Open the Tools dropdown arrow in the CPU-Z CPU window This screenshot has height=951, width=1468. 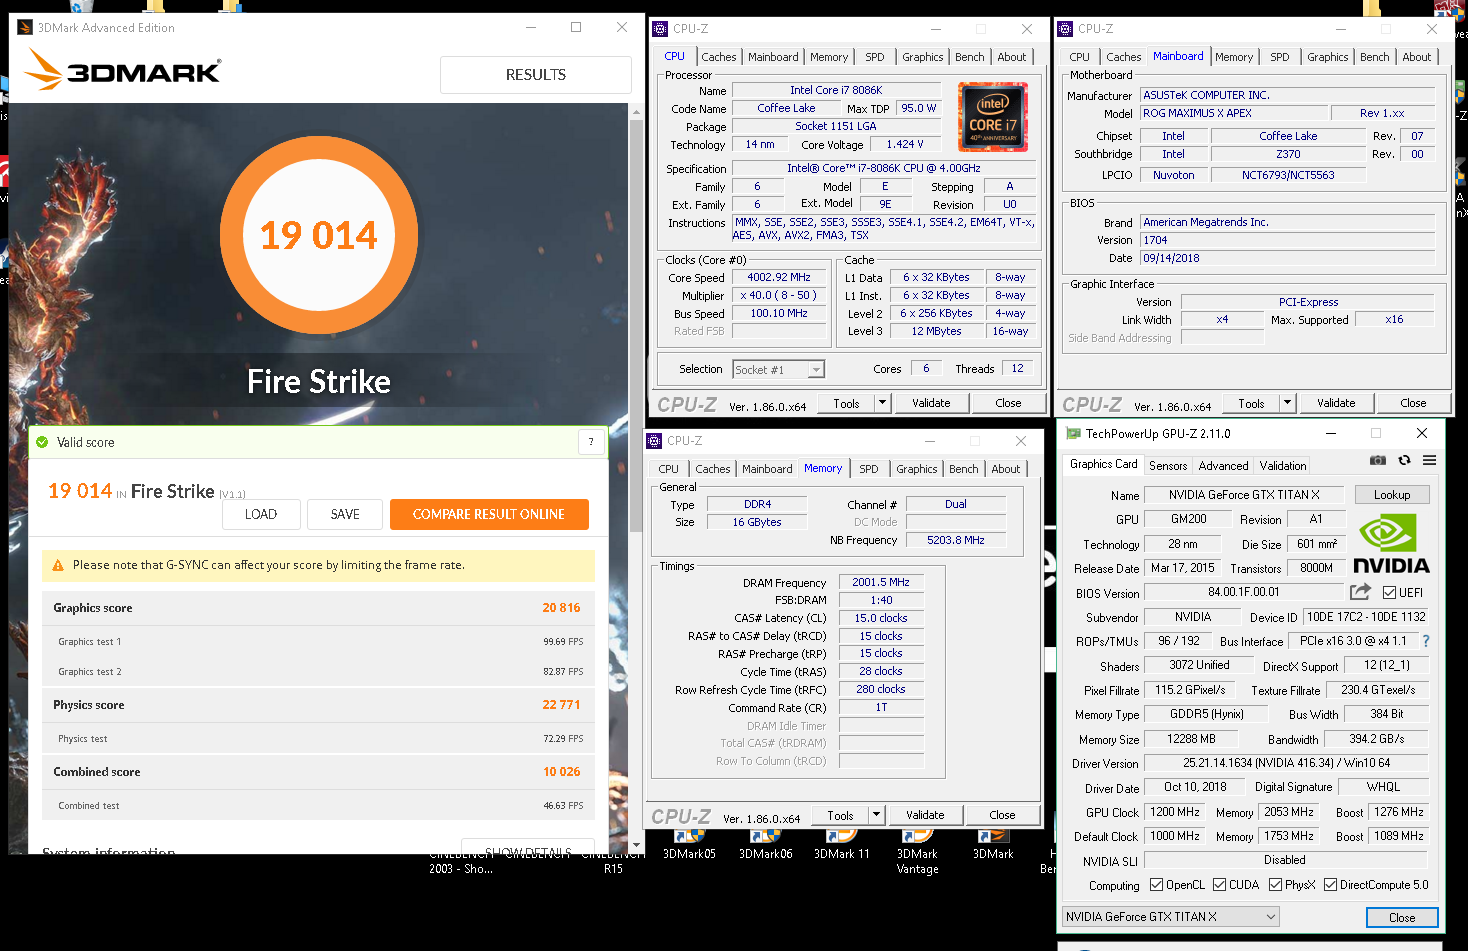coord(882,403)
